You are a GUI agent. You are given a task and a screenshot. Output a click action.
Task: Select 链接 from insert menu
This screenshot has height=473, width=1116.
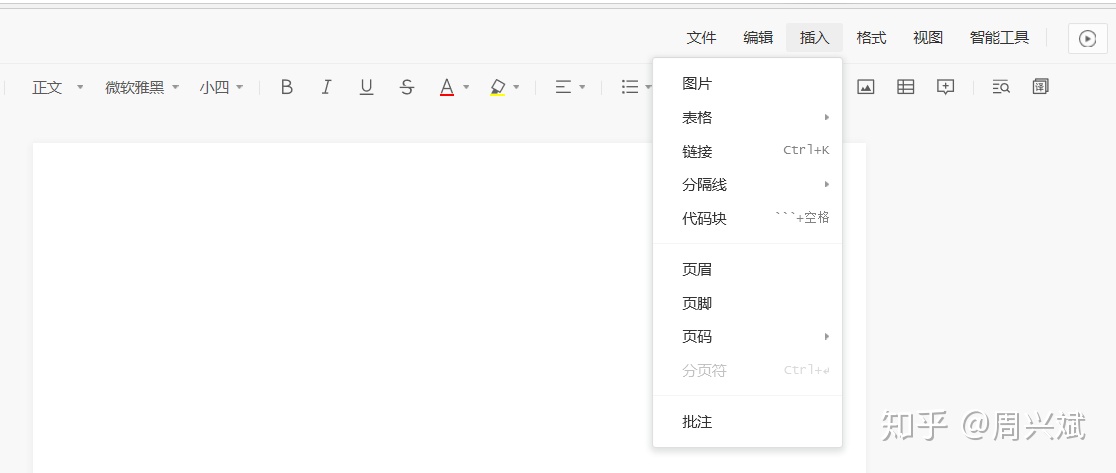[747, 151]
